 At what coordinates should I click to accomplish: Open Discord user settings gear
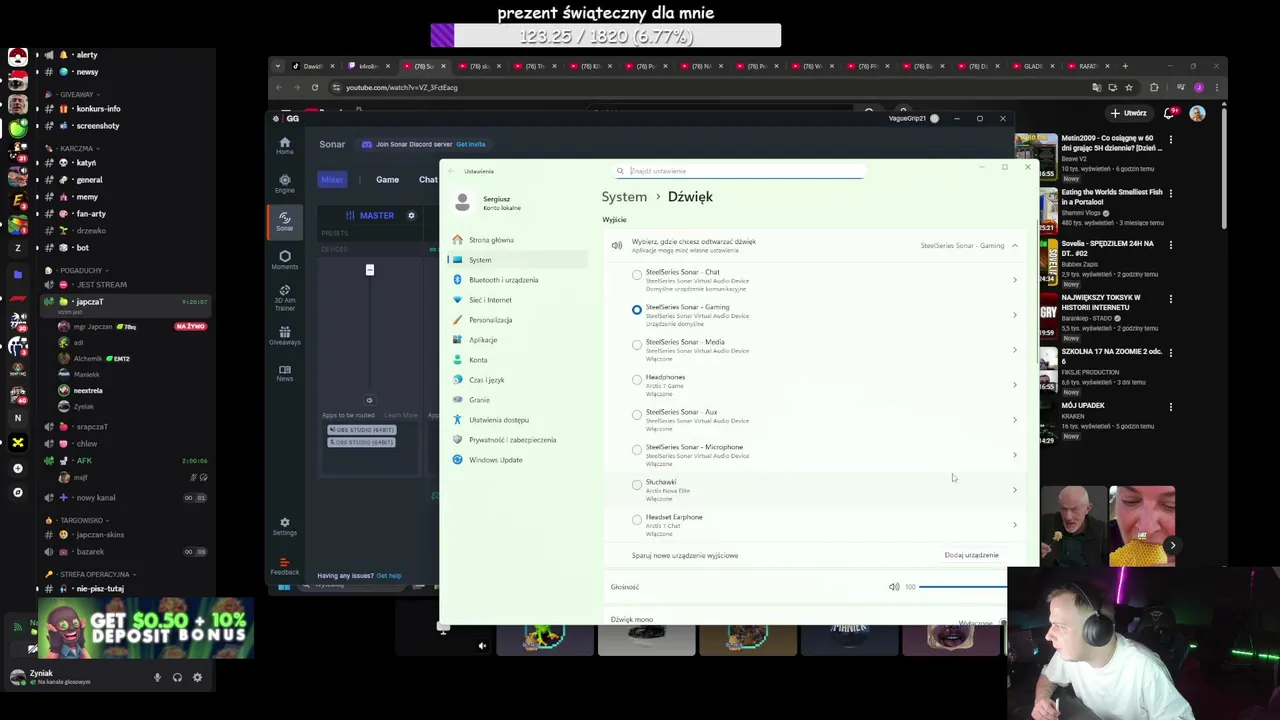(197, 677)
